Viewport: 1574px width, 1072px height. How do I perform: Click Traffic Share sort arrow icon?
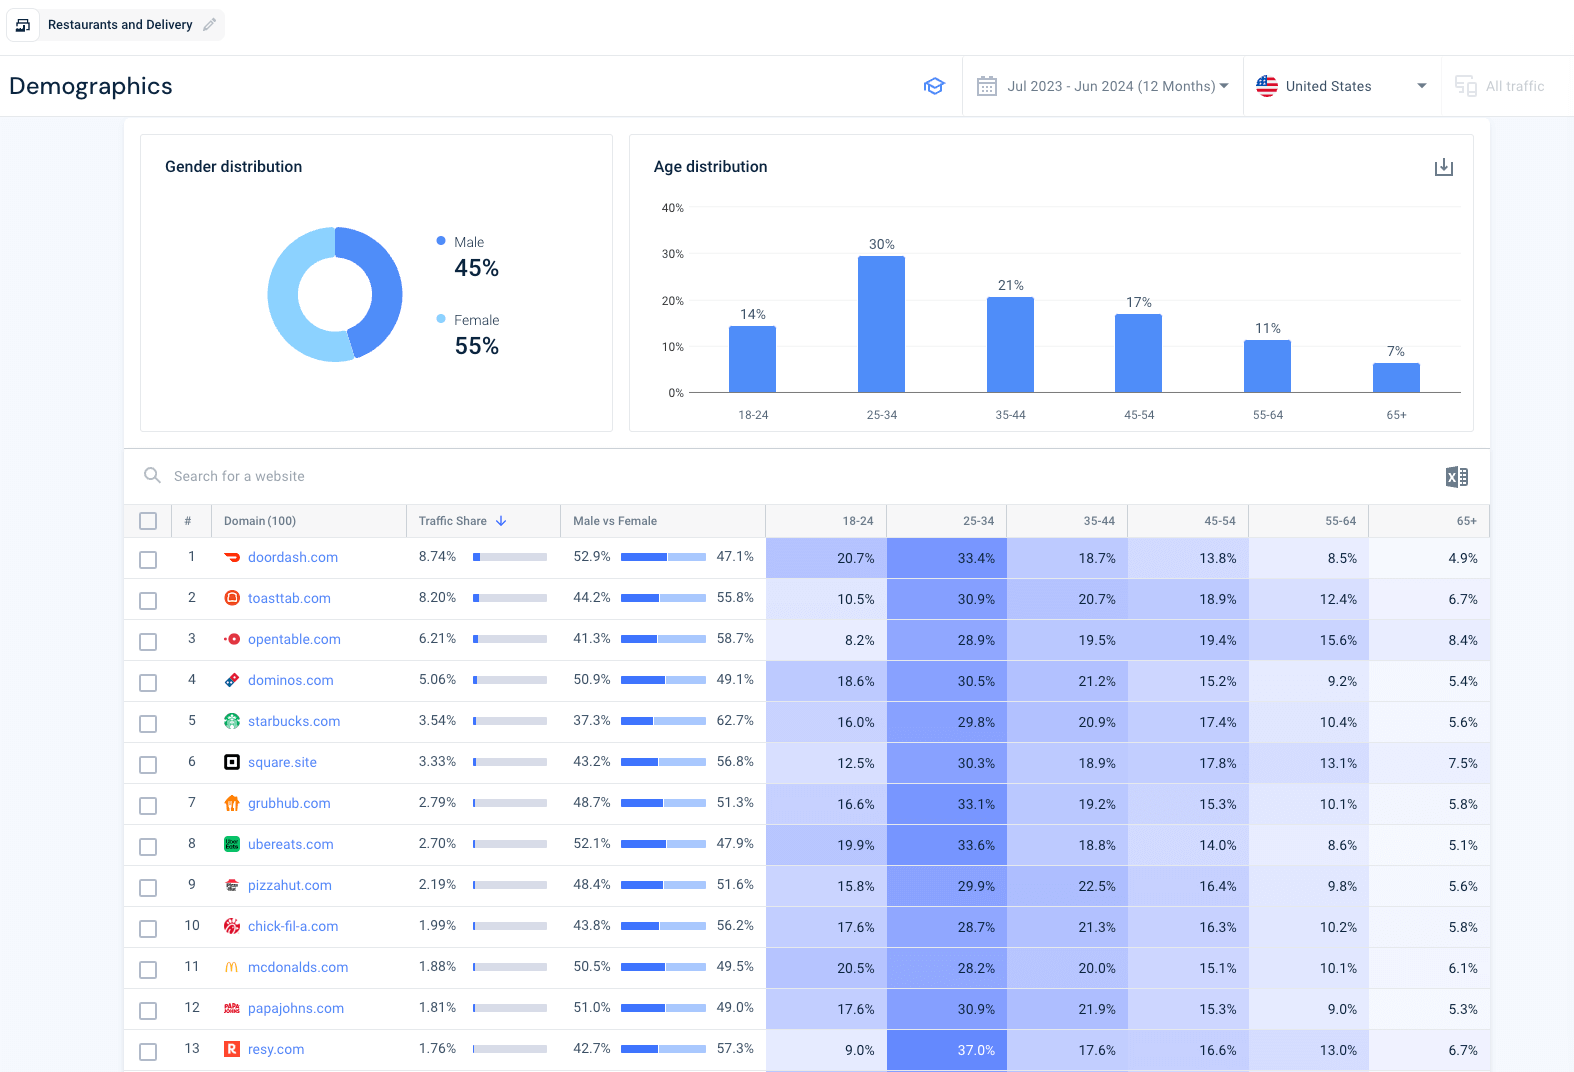pos(501,521)
